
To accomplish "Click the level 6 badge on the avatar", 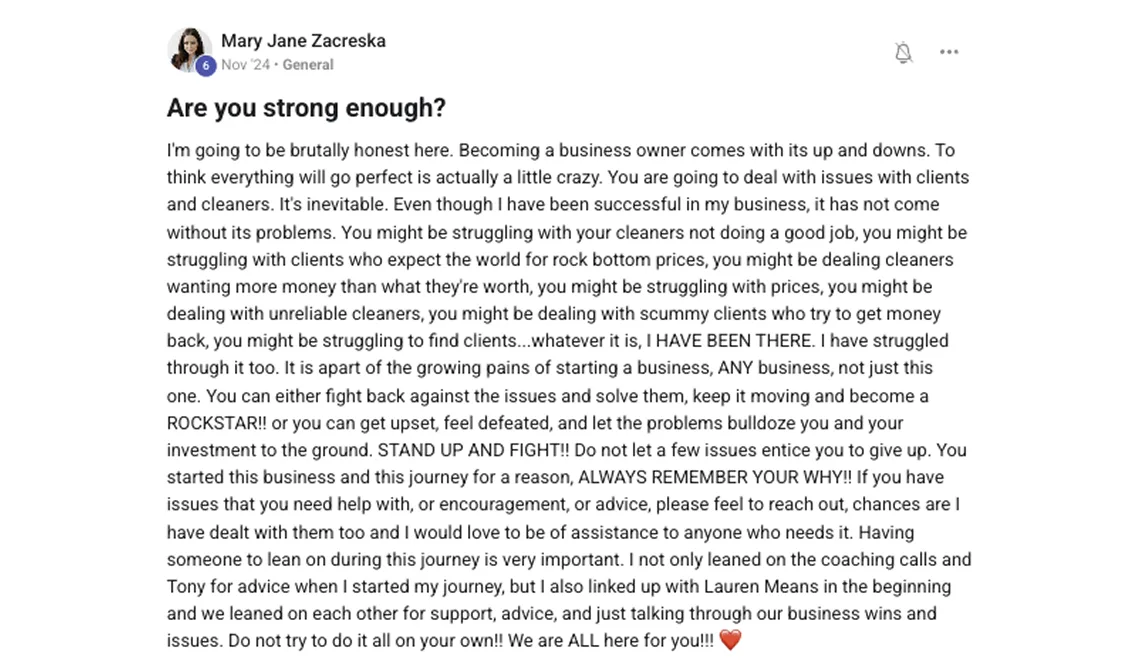I will click(x=206, y=66).
